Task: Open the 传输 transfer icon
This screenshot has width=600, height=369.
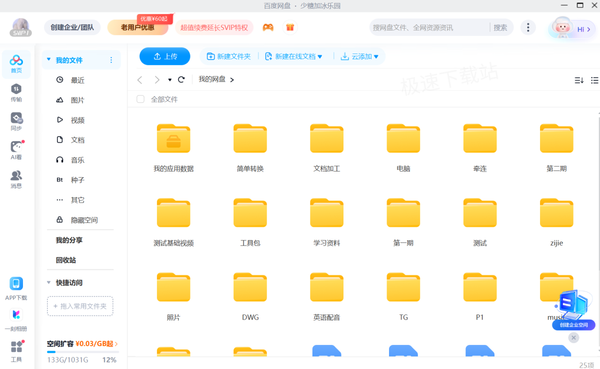Action: [x=16, y=93]
